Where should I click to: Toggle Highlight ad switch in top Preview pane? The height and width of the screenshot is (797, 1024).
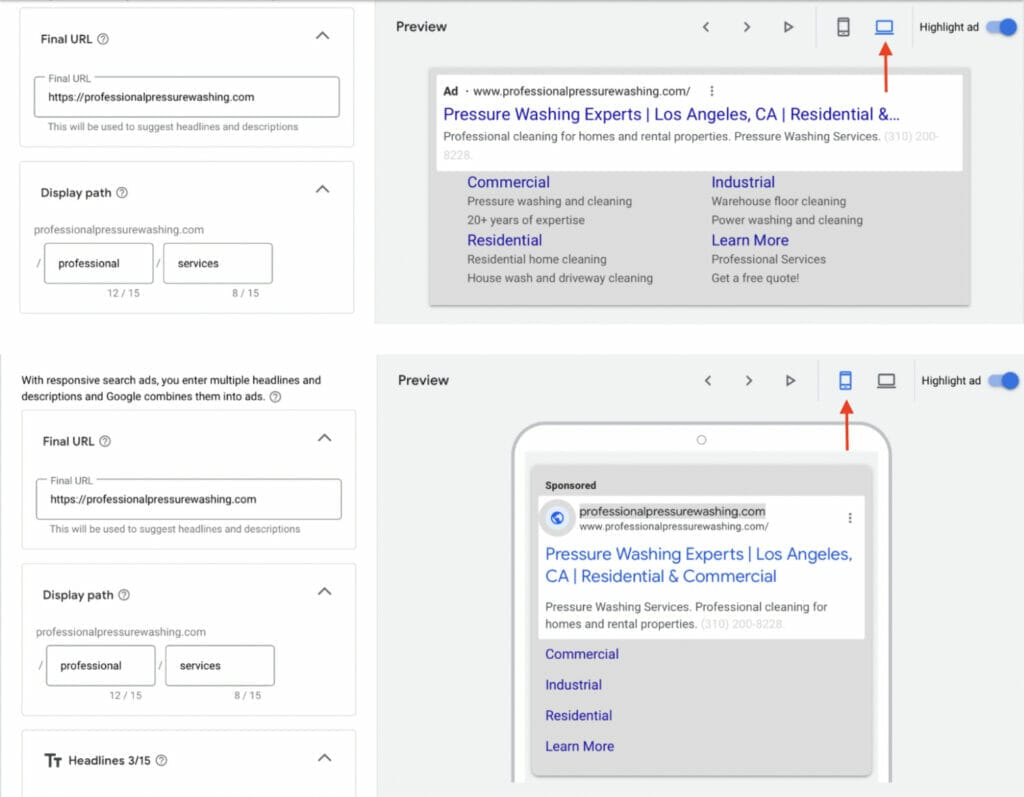coord(1000,27)
